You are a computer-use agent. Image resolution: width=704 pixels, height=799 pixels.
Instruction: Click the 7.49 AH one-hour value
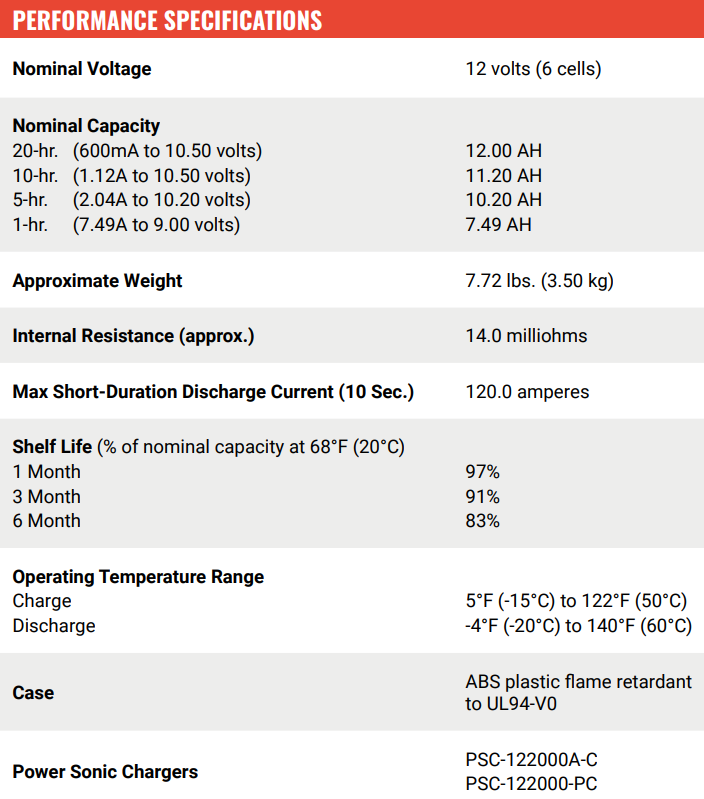click(498, 225)
